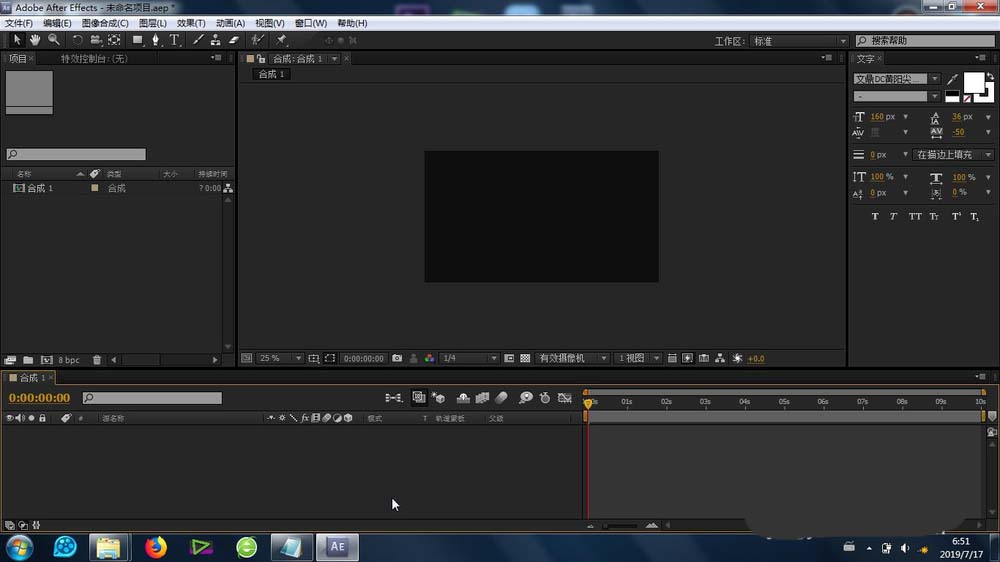Click the white fill color swatch
The width and height of the screenshot is (1000, 562).
(973, 82)
